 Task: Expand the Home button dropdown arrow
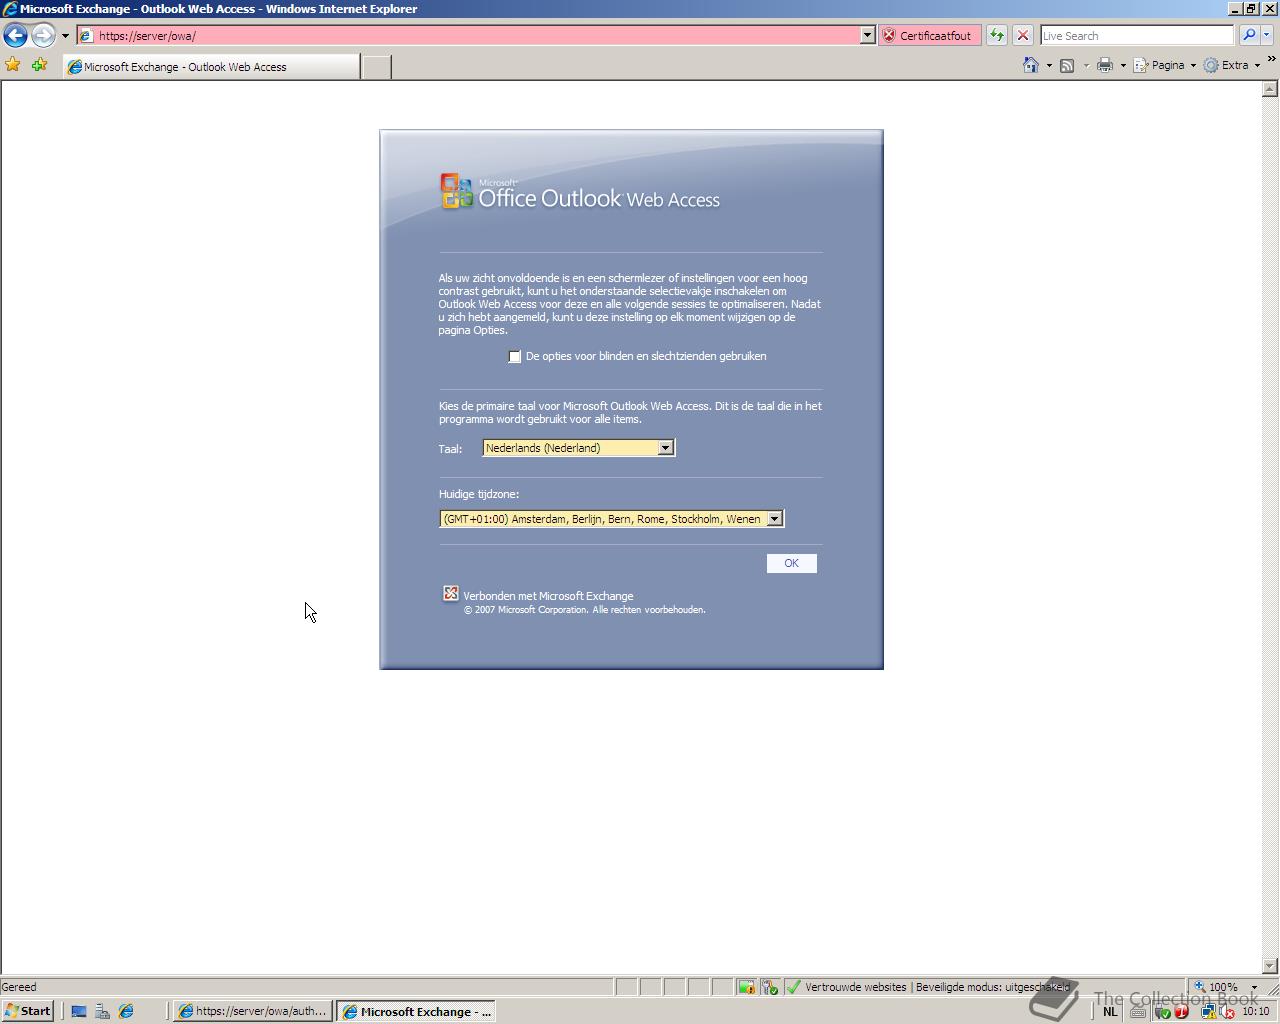(x=1049, y=66)
